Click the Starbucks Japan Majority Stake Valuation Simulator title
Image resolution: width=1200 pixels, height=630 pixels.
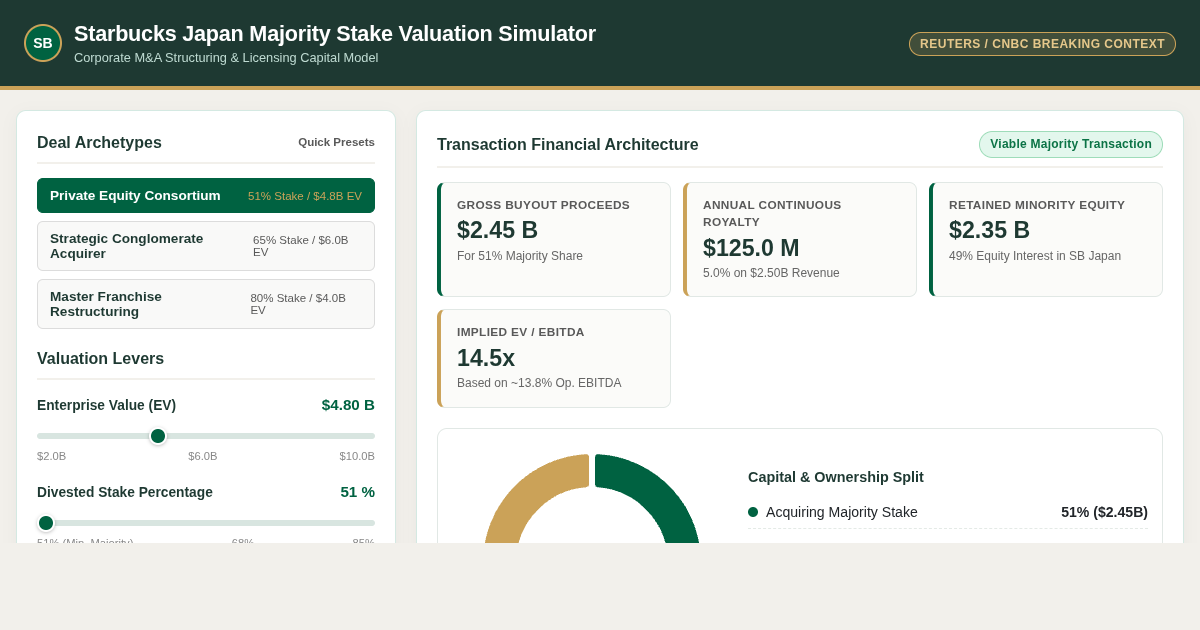(x=335, y=34)
